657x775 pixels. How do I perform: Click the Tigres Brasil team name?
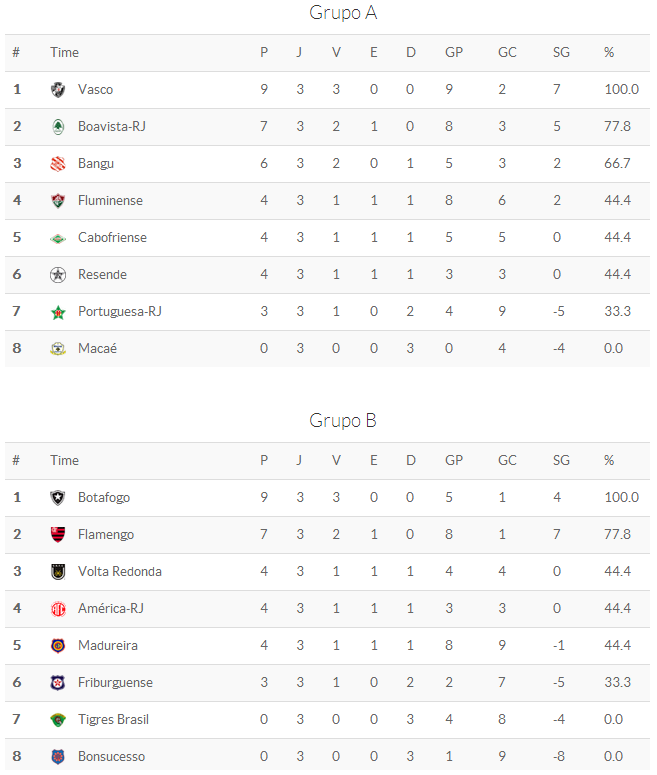pos(113,720)
